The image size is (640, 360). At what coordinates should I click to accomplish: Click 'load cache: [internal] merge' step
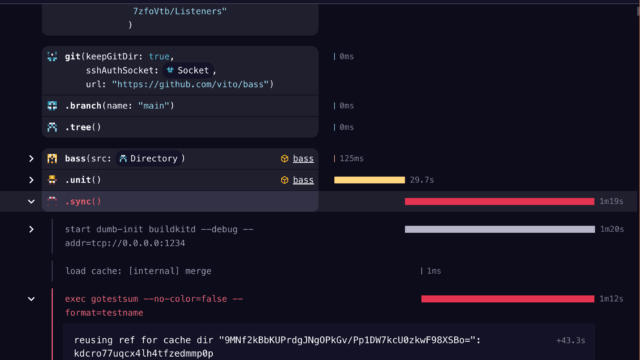coord(138,271)
